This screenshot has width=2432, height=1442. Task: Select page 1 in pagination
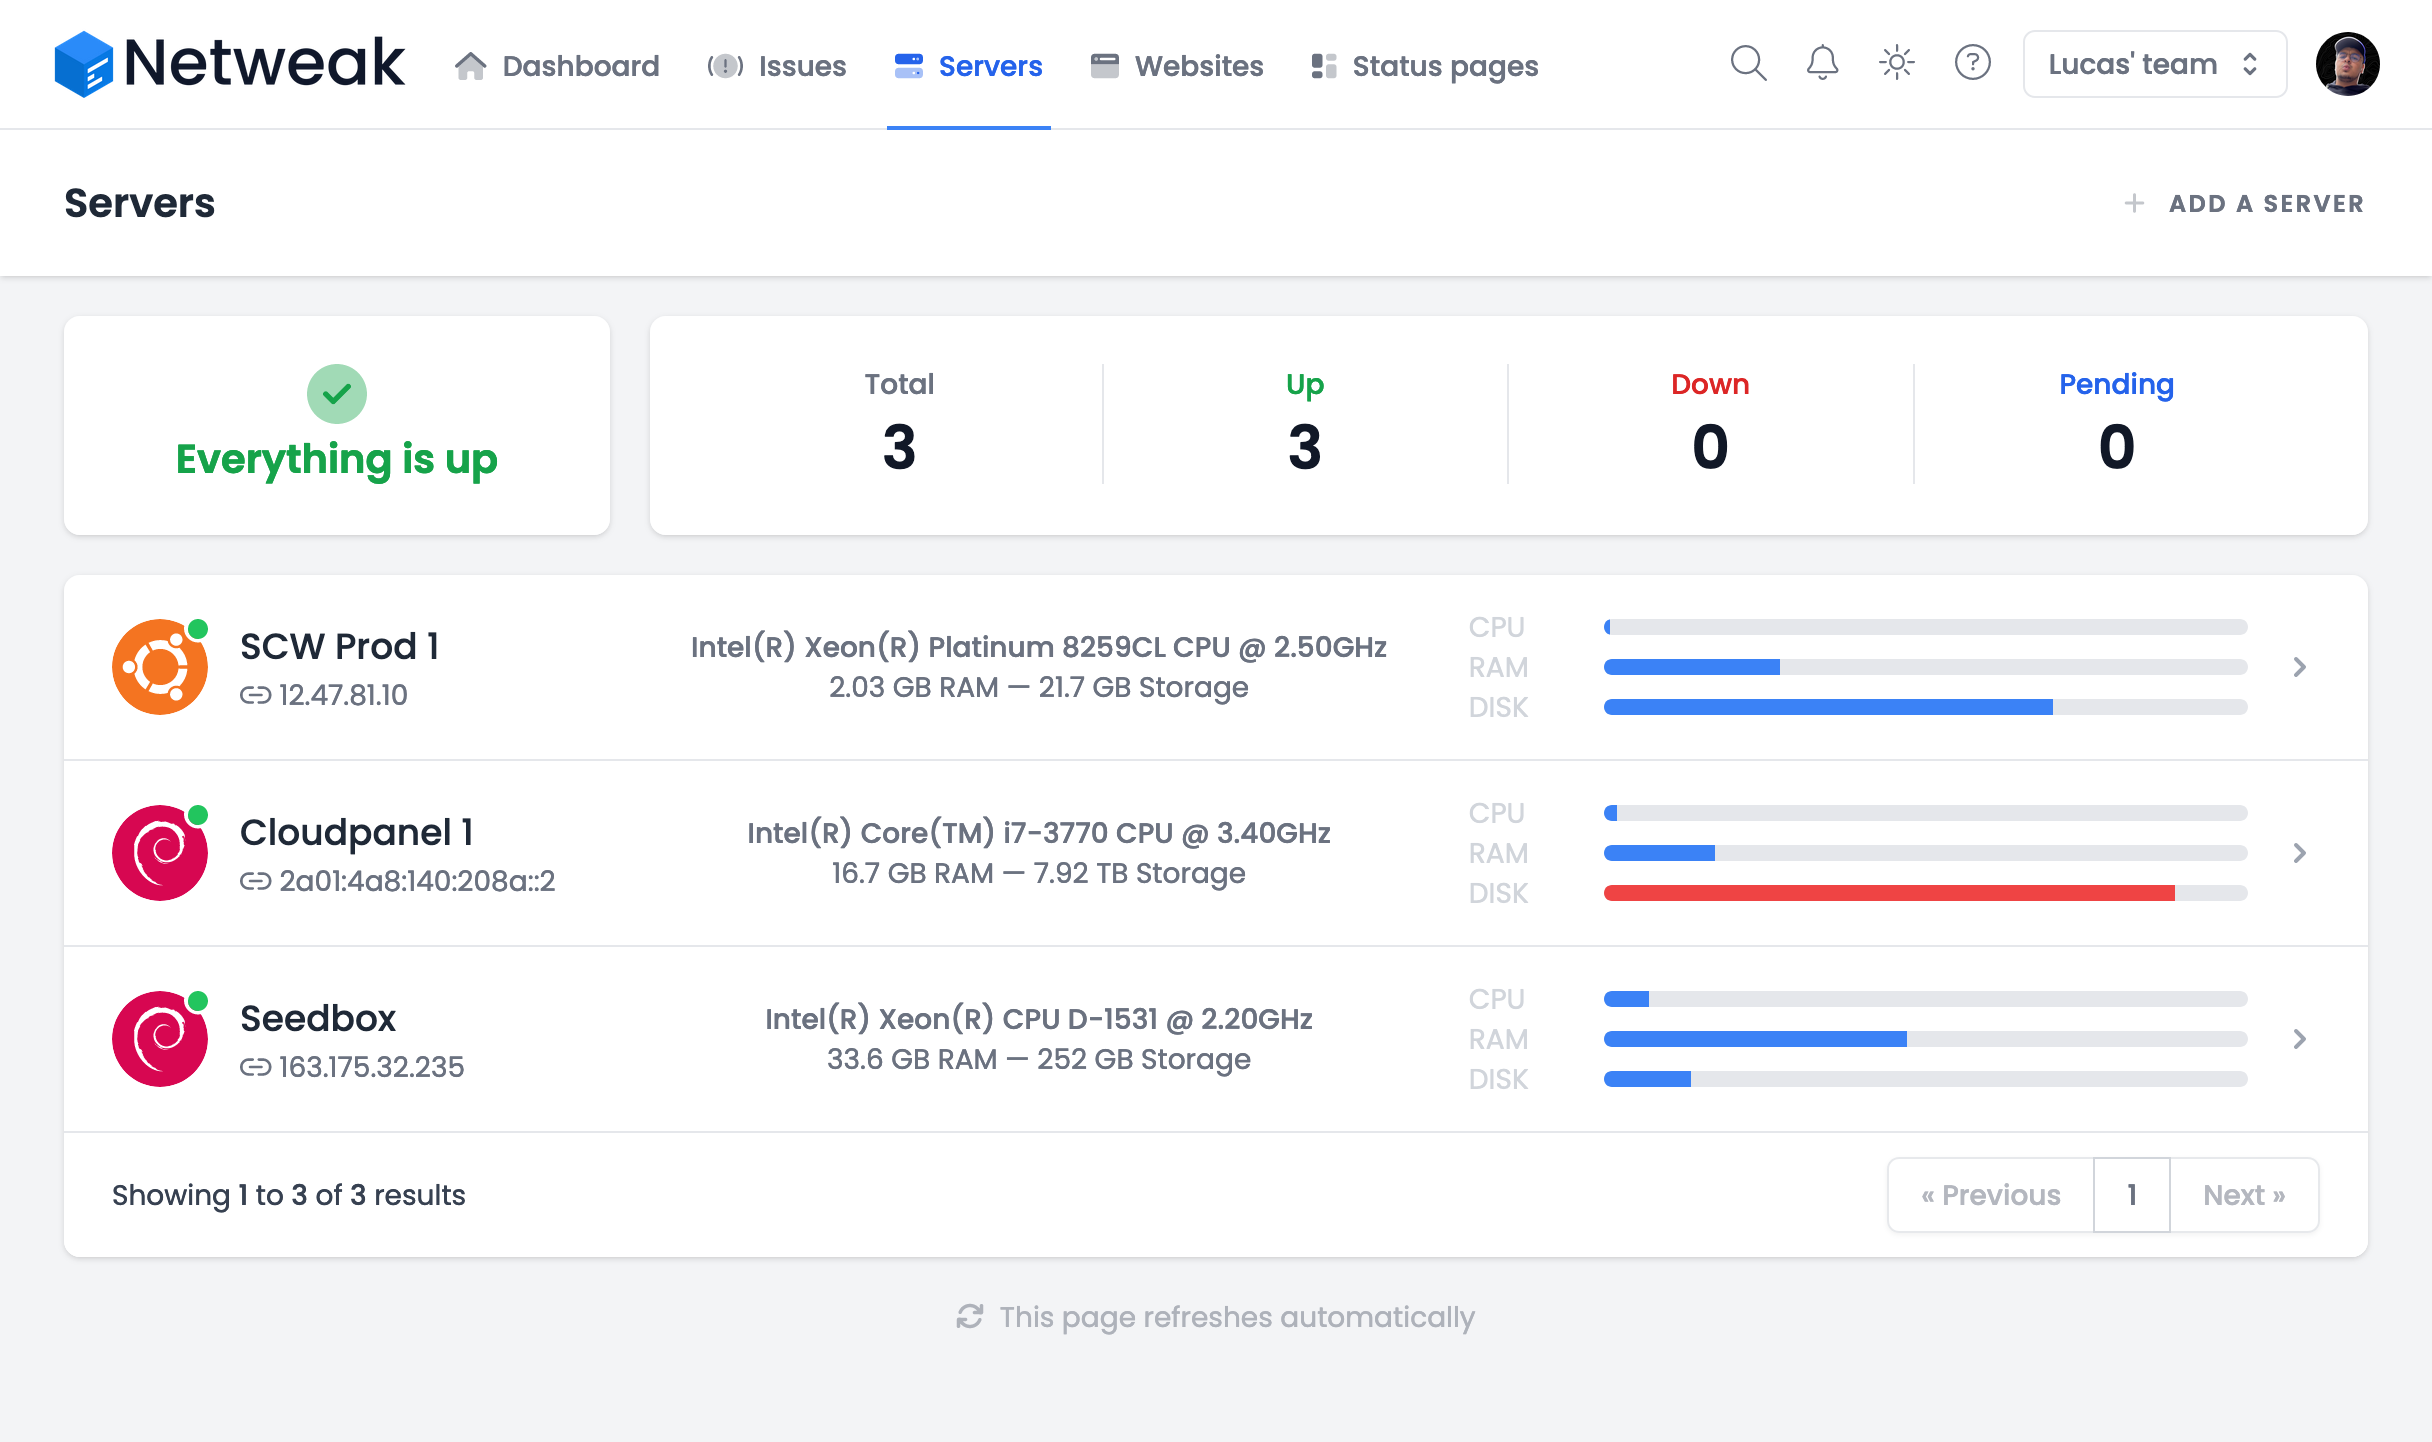pyautogui.click(x=2131, y=1195)
